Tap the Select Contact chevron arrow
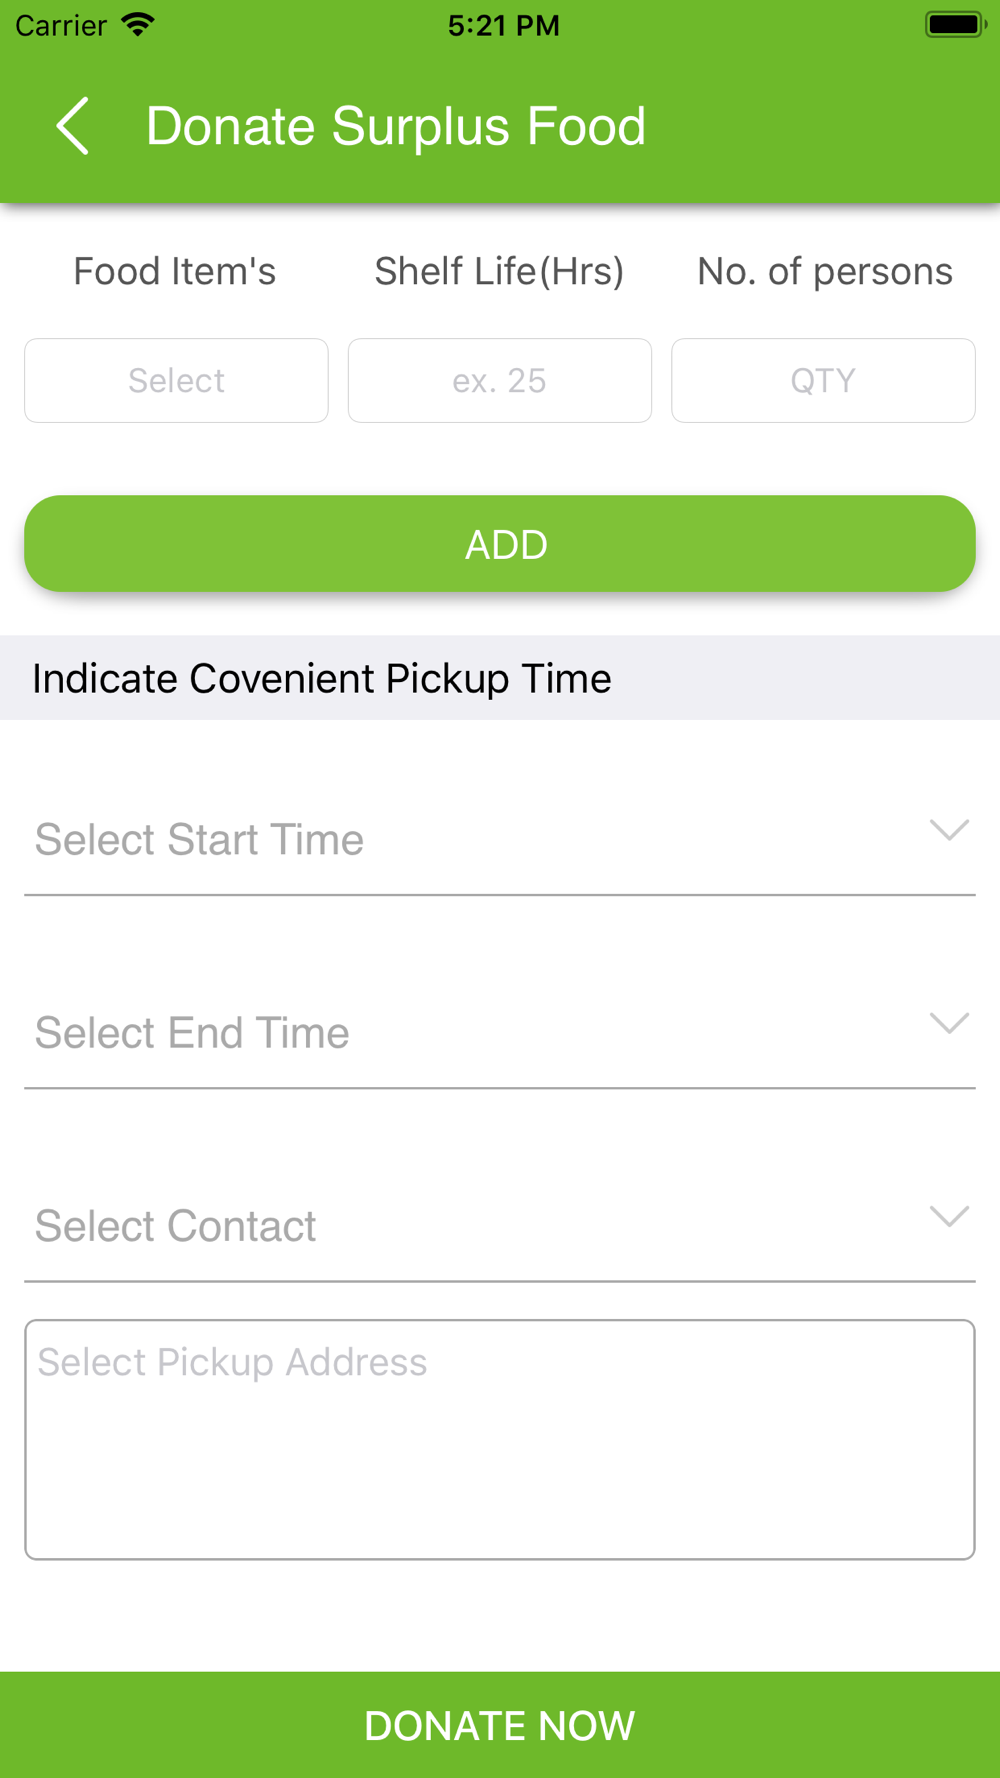 [x=949, y=1216]
